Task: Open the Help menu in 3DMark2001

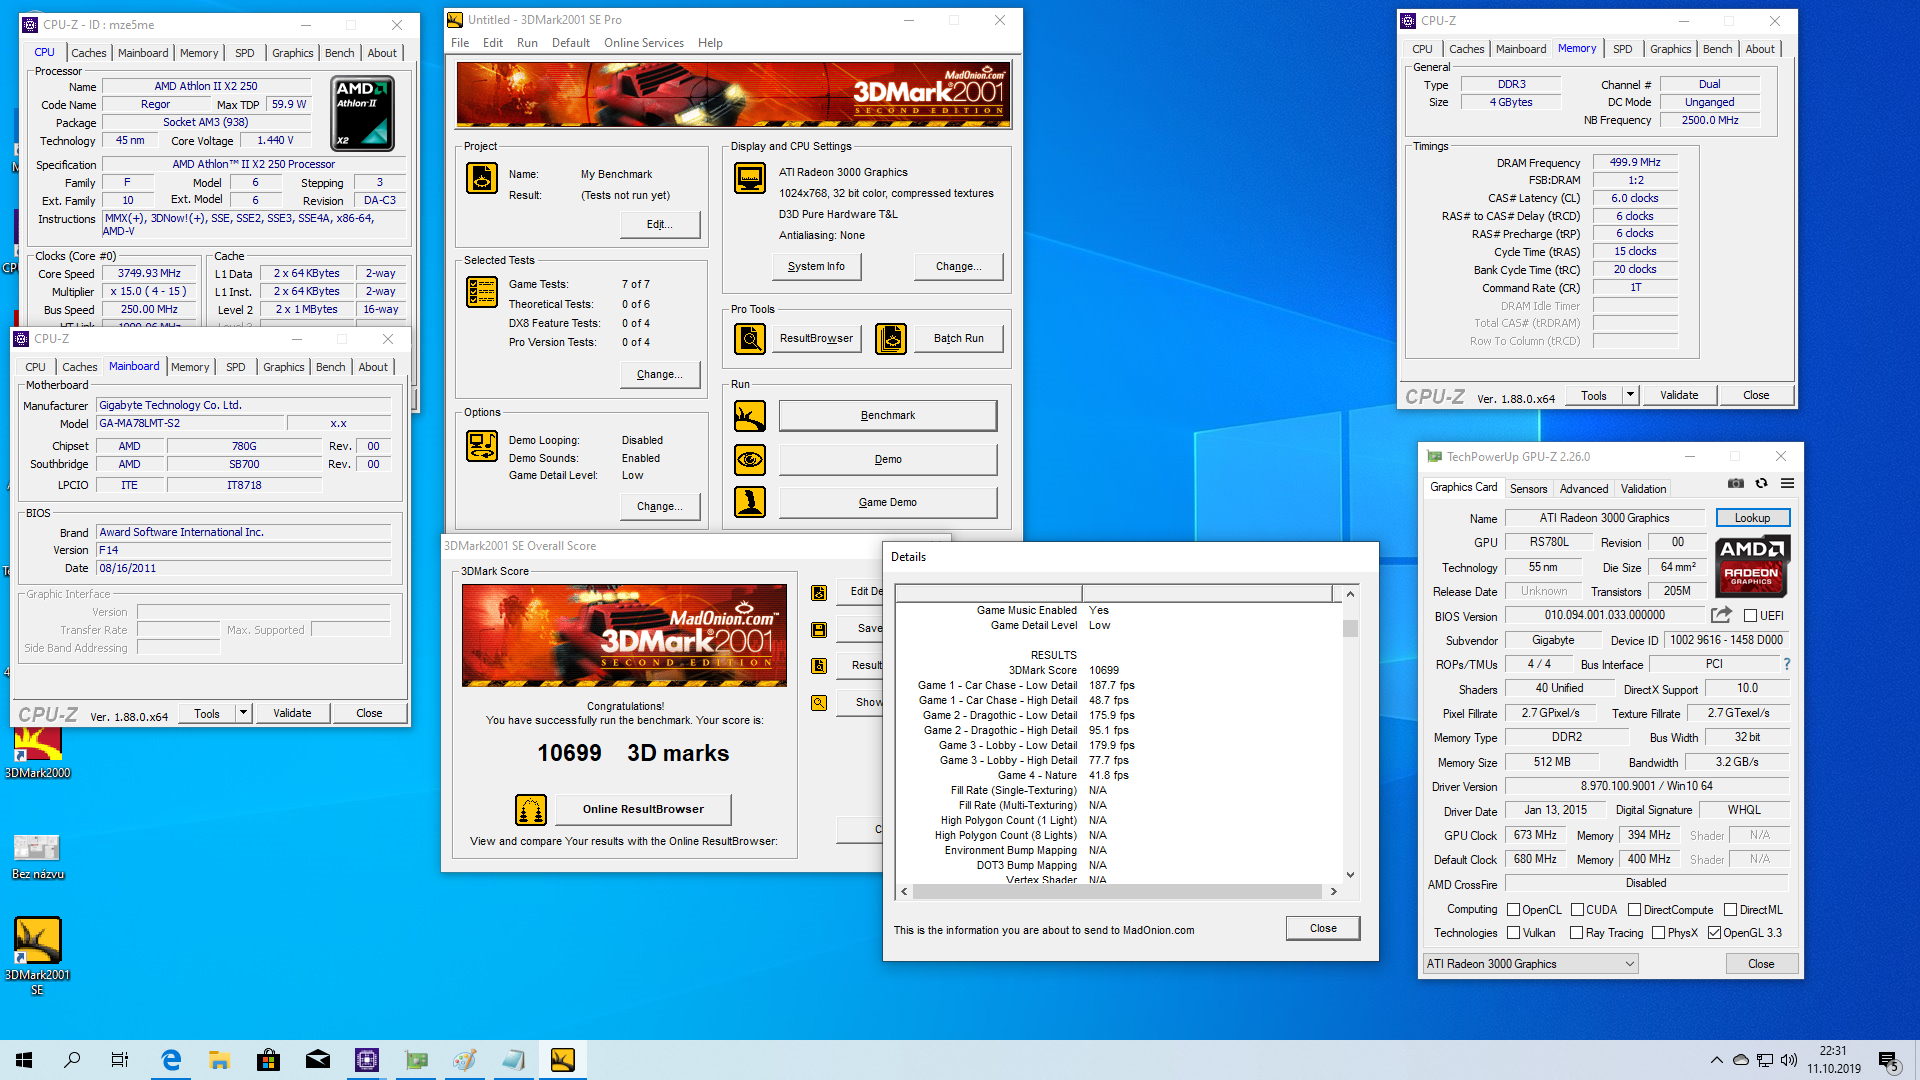Action: click(x=710, y=43)
